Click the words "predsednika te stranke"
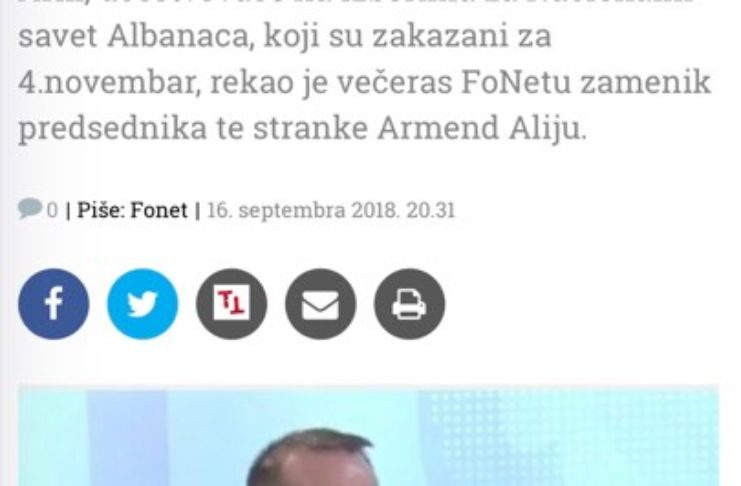Image resolution: width=741 pixels, height=486 pixels. tap(193, 128)
